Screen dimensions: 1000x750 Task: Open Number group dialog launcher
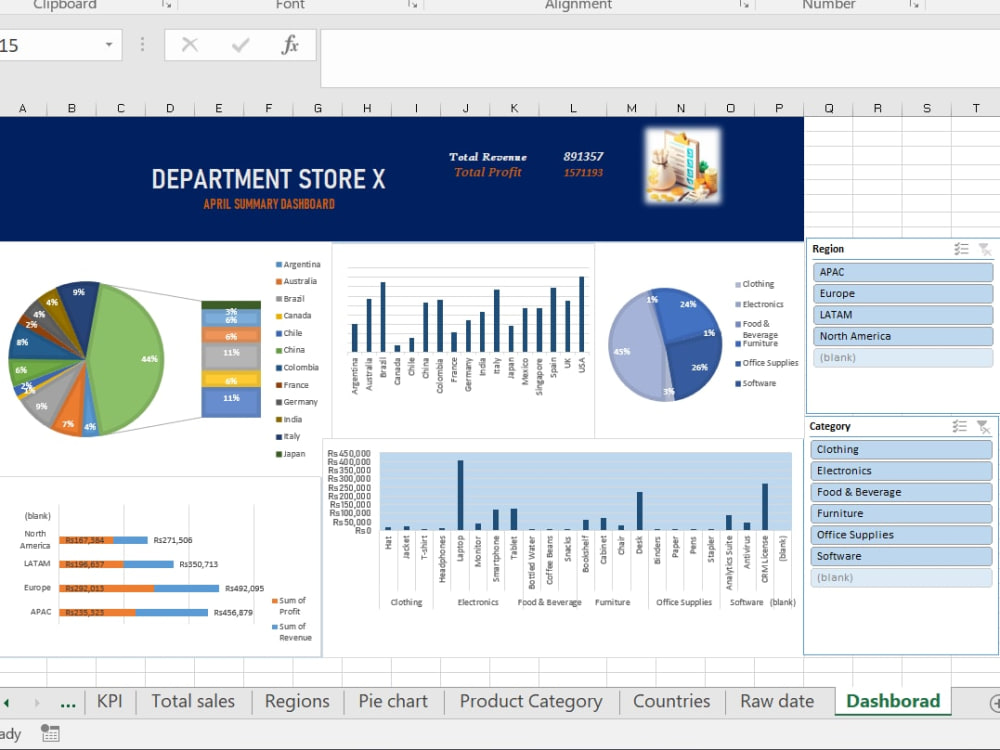pos(914,4)
